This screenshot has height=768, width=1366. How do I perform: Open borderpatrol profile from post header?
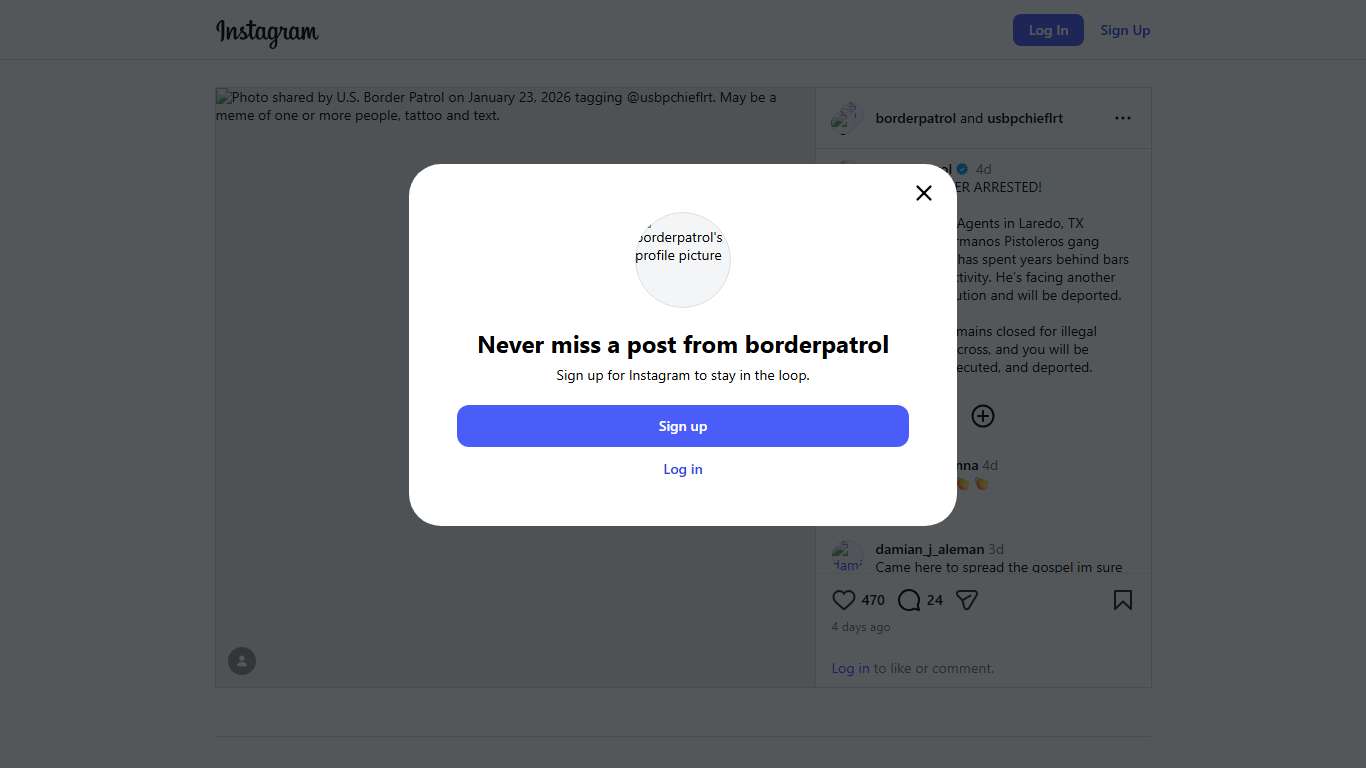pyautogui.click(x=915, y=118)
